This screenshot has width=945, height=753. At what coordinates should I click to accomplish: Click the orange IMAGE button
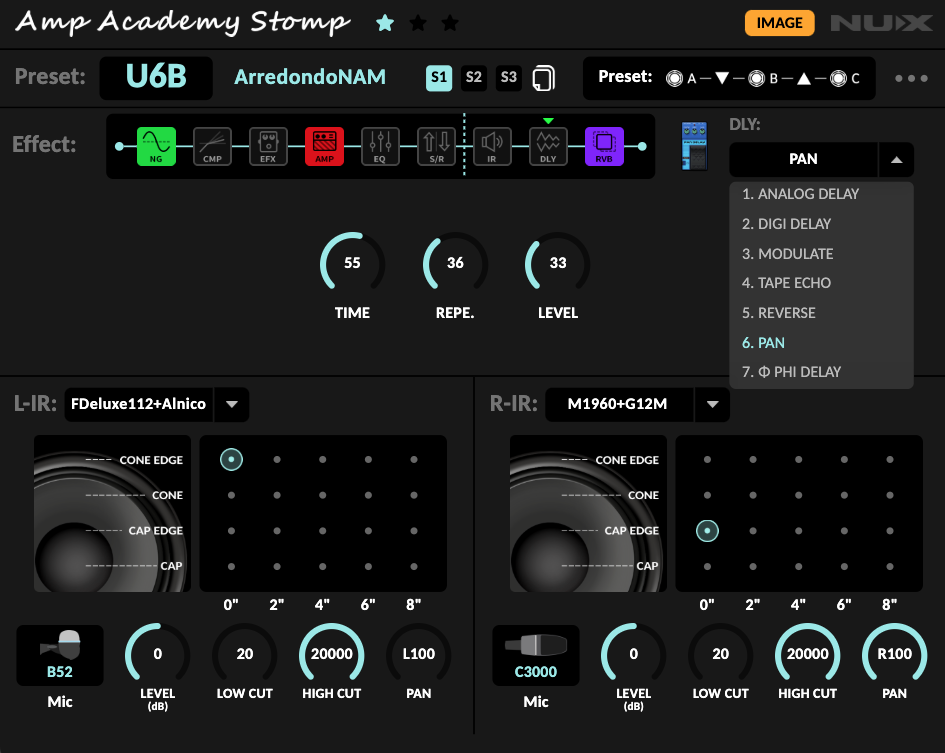(779, 23)
